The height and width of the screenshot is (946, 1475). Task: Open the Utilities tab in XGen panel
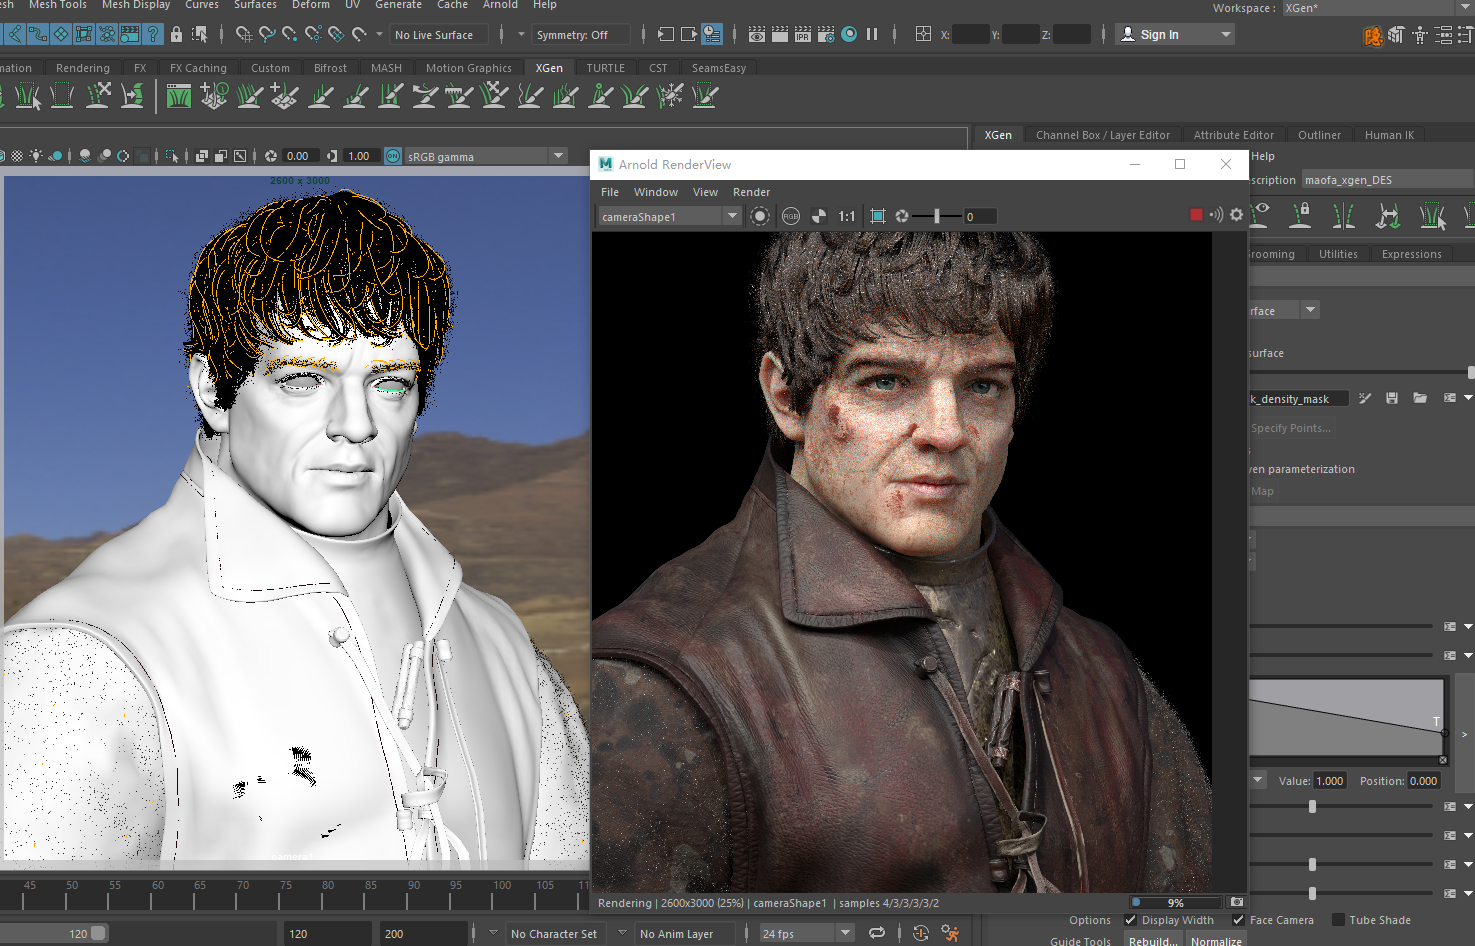coord(1338,254)
